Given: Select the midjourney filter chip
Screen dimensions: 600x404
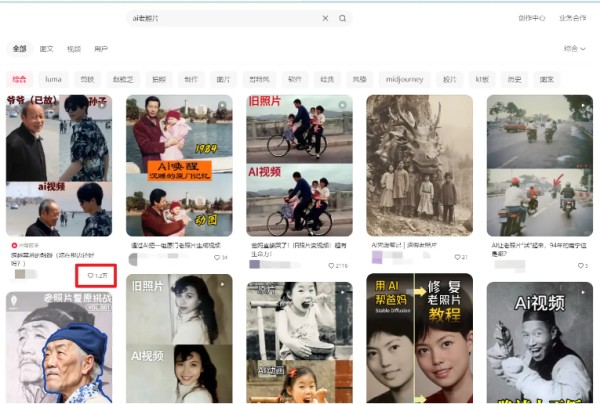Looking at the screenshot, I should [x=404, y=79].
